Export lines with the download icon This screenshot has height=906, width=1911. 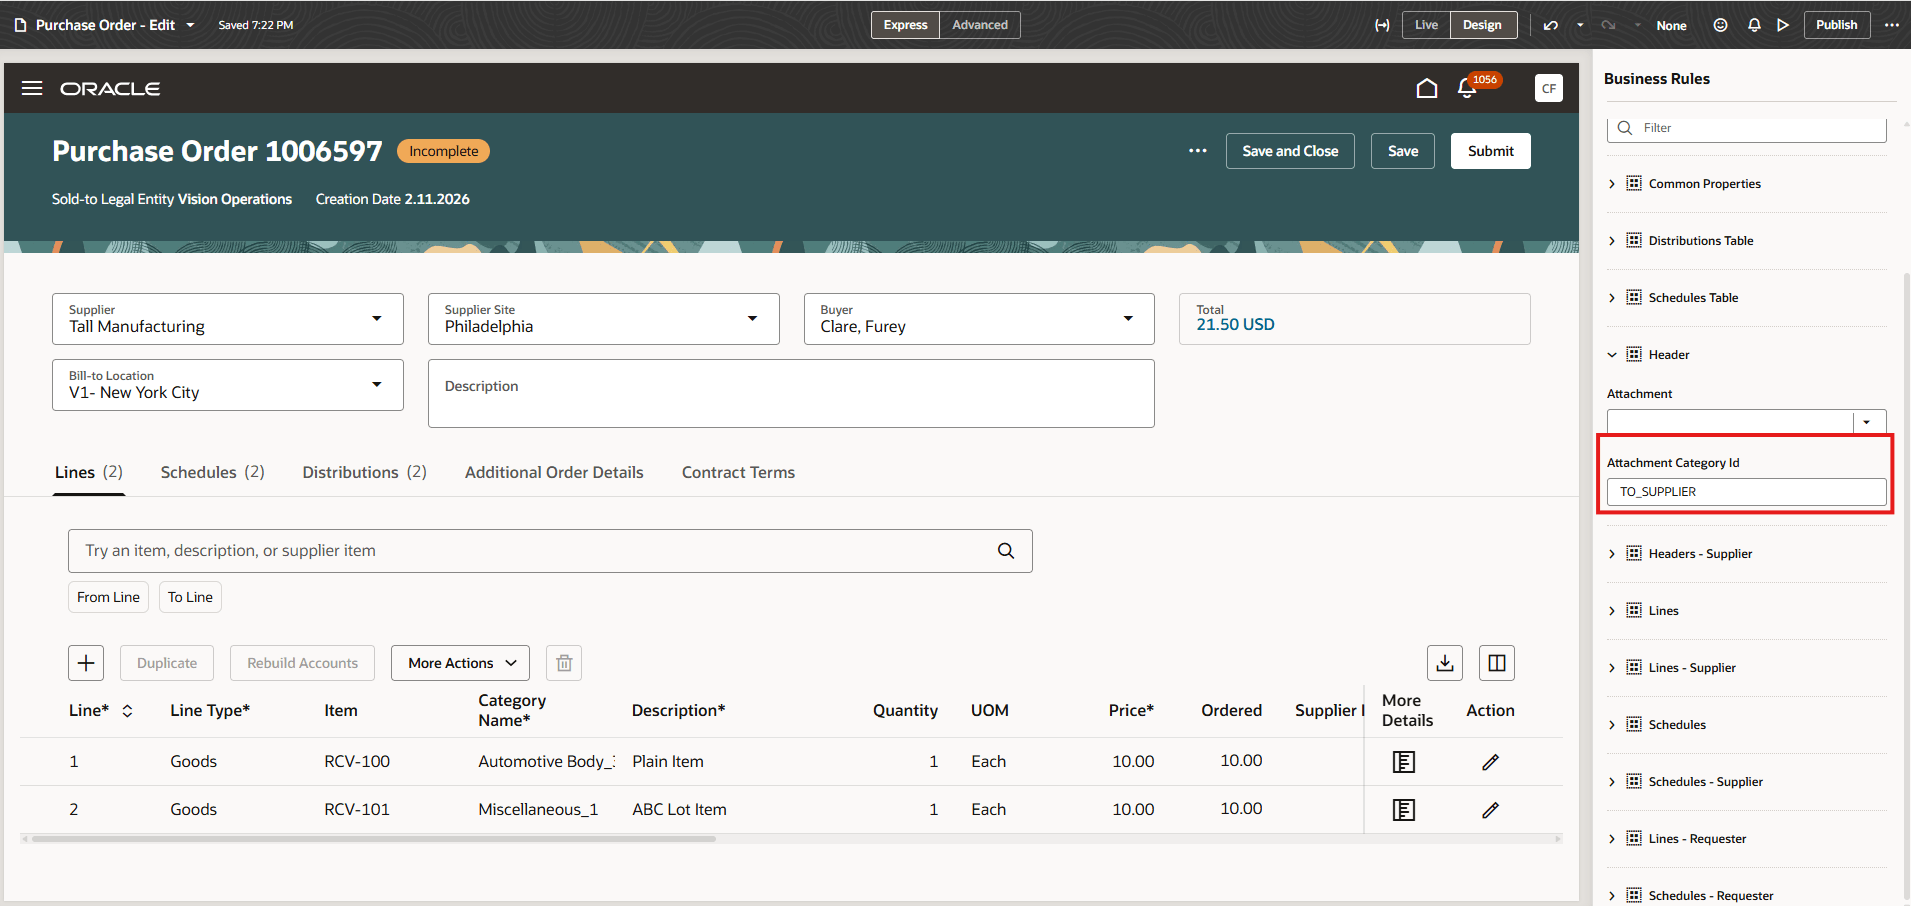[1444, 662]
